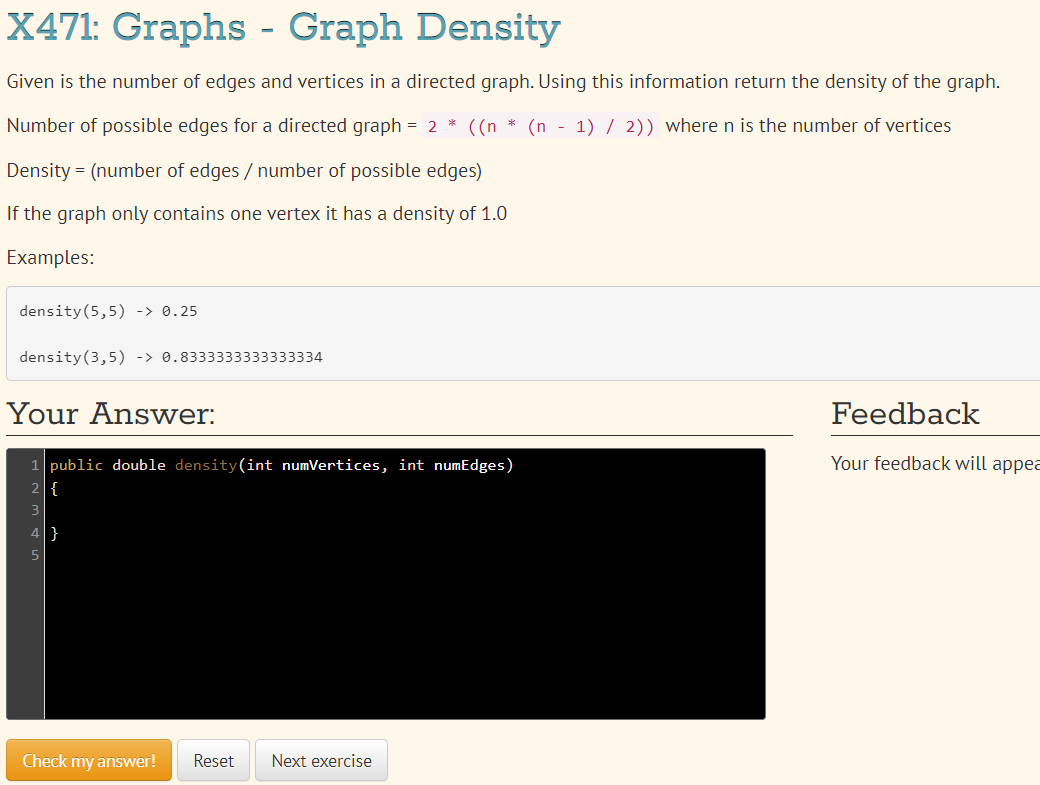This screenshot has height=785, width=1040.
Task: Click the Check my answer! button
Action: tap(88, 760)
